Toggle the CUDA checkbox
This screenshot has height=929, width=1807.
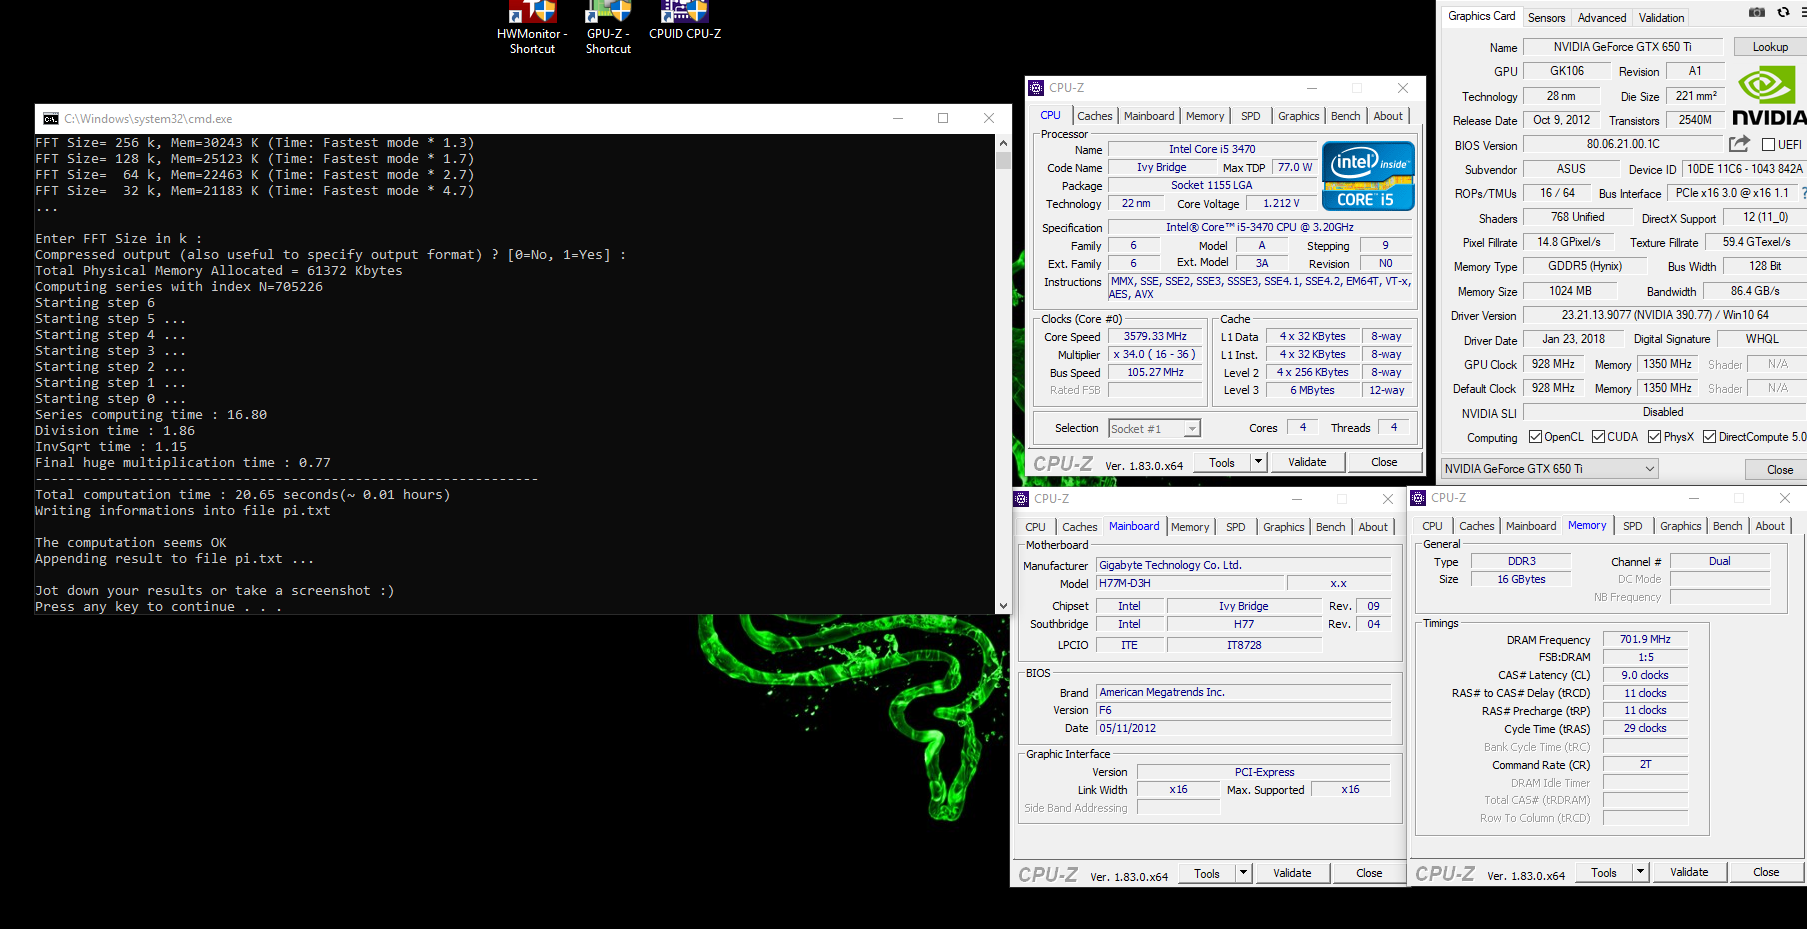click(x=1599, y=437)
